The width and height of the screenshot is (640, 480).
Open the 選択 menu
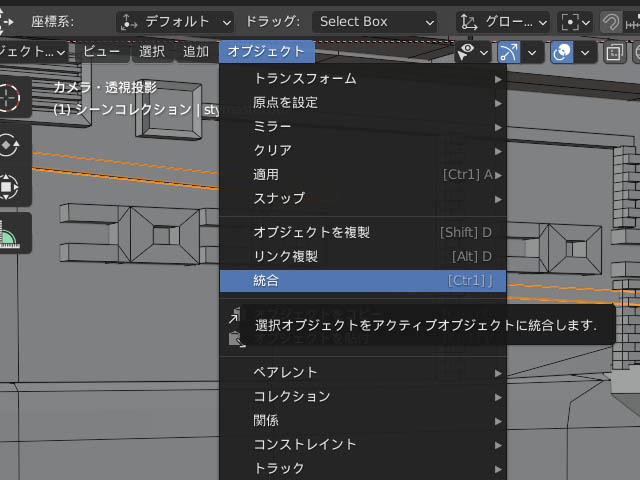(152, 52)
